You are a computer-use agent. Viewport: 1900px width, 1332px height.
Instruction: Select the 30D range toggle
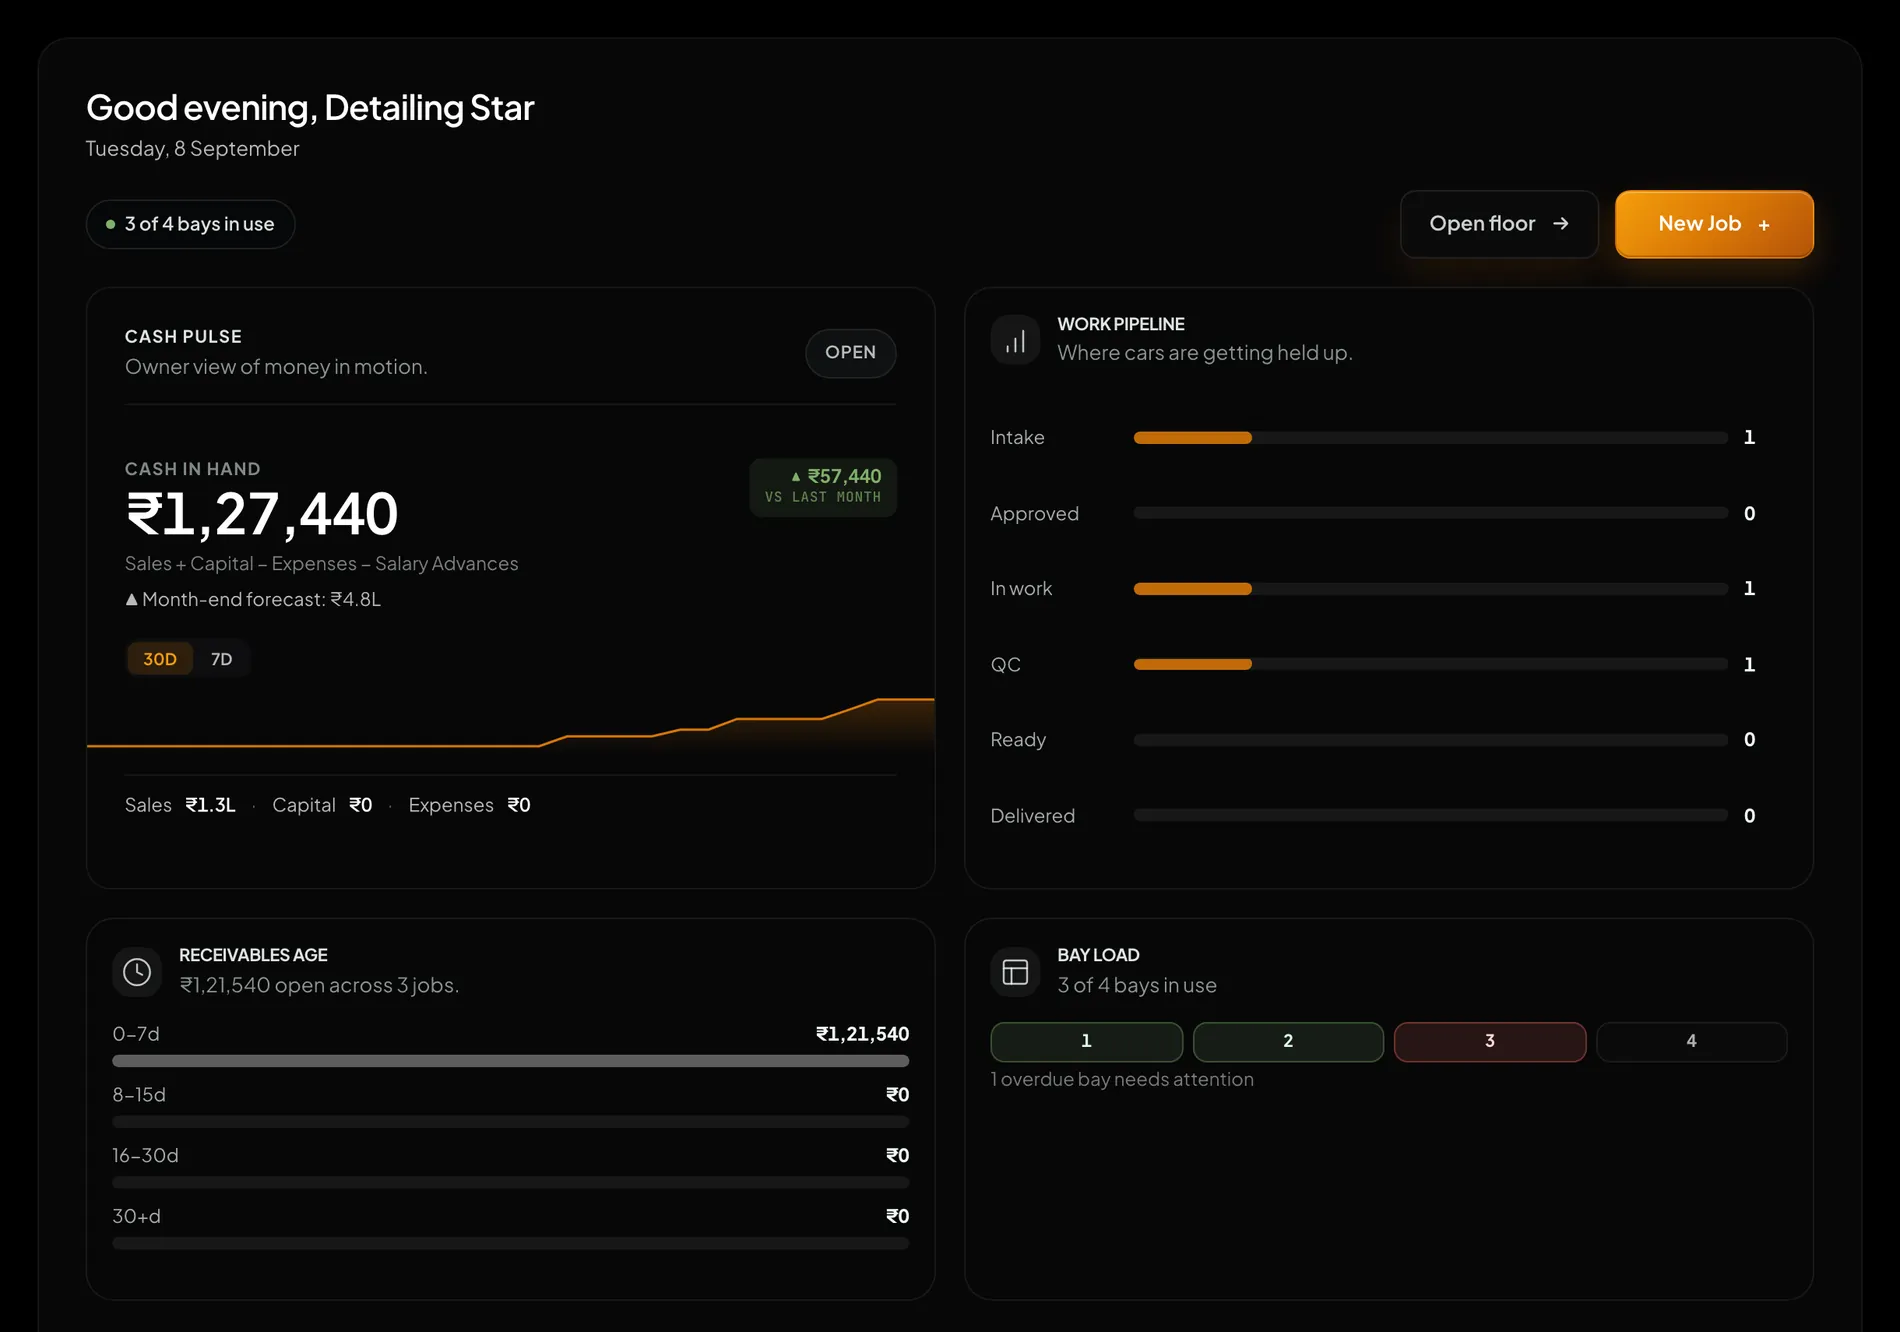pos(160,659)
